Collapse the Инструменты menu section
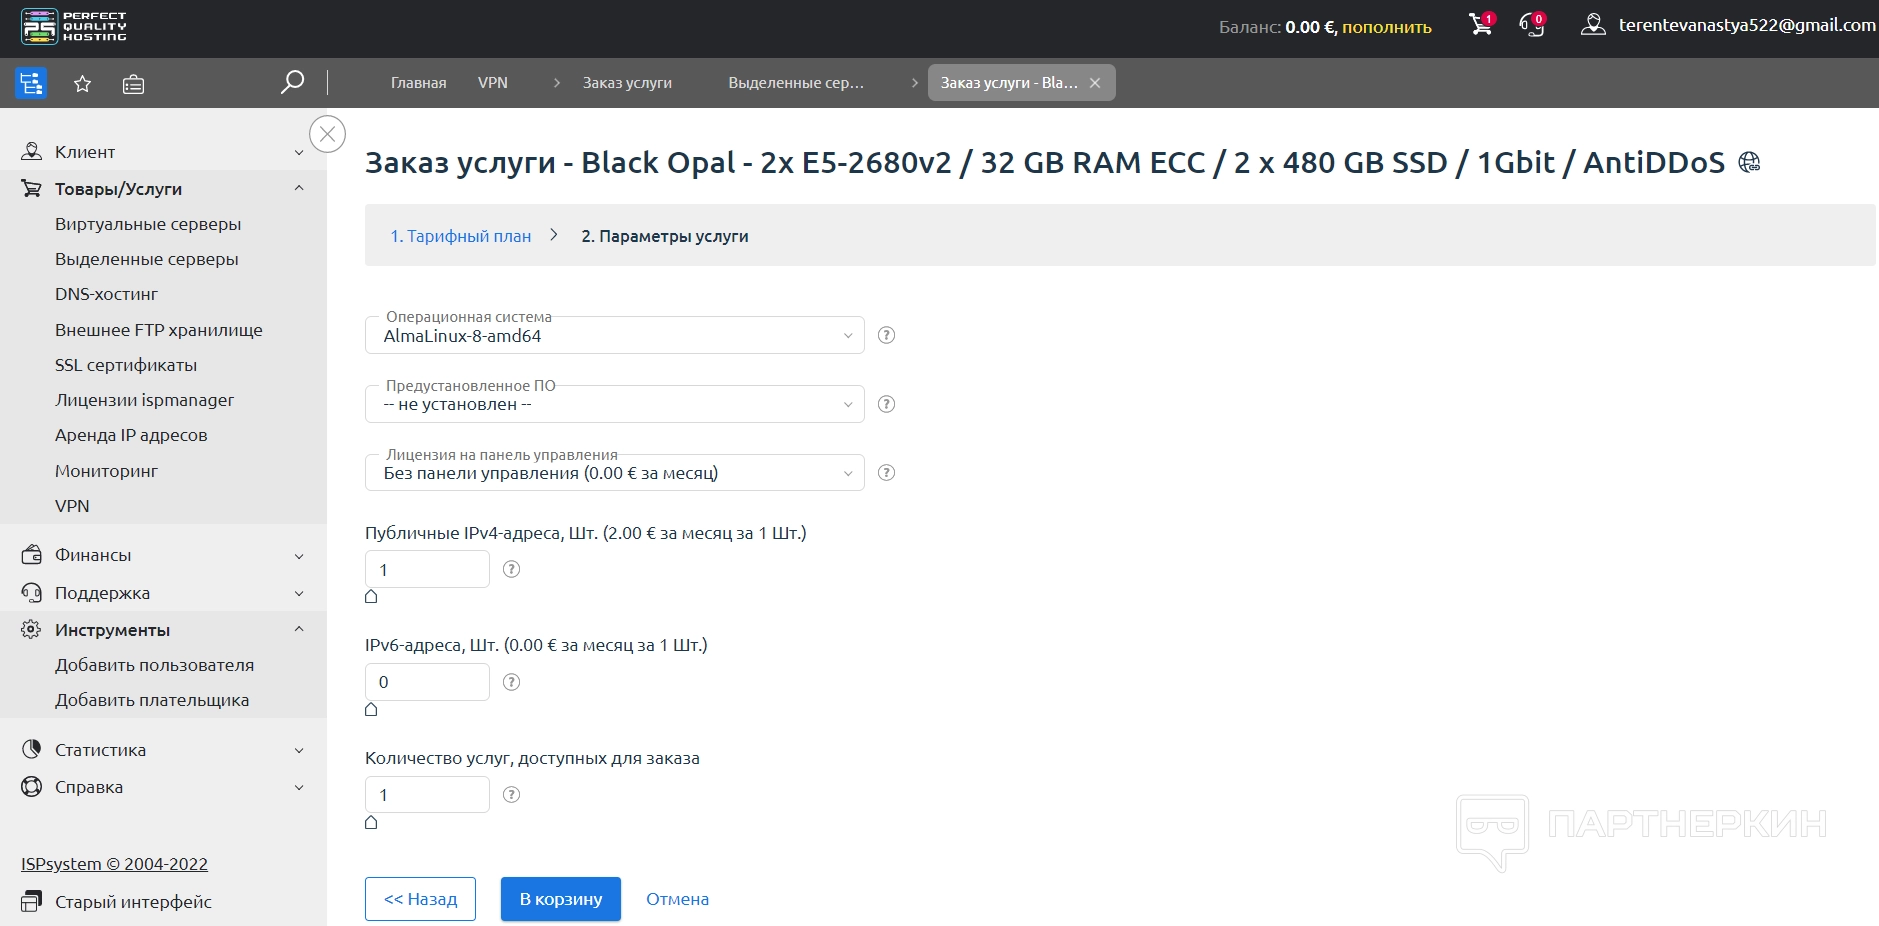This screenshot has height=926, width=1879. point(163,630)
